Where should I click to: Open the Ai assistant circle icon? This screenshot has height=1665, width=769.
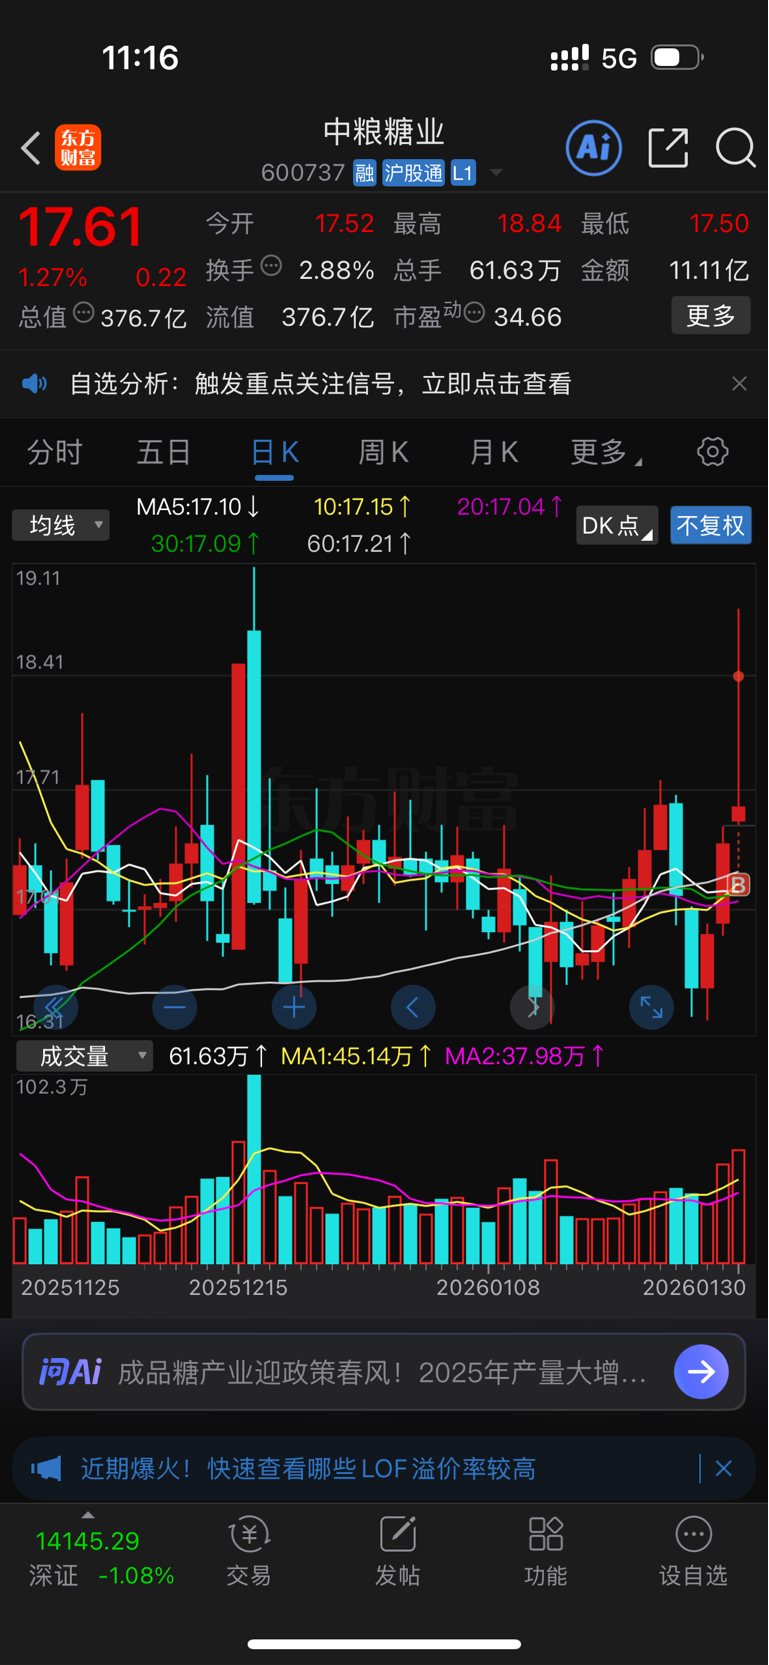coord(594,148)
